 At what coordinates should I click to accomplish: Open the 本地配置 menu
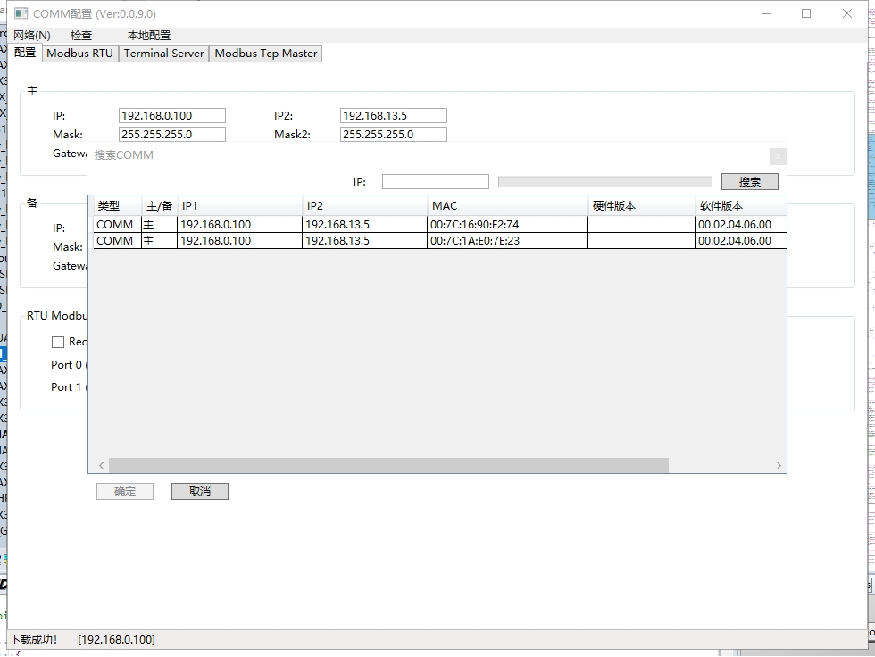(x=149, y=35)
